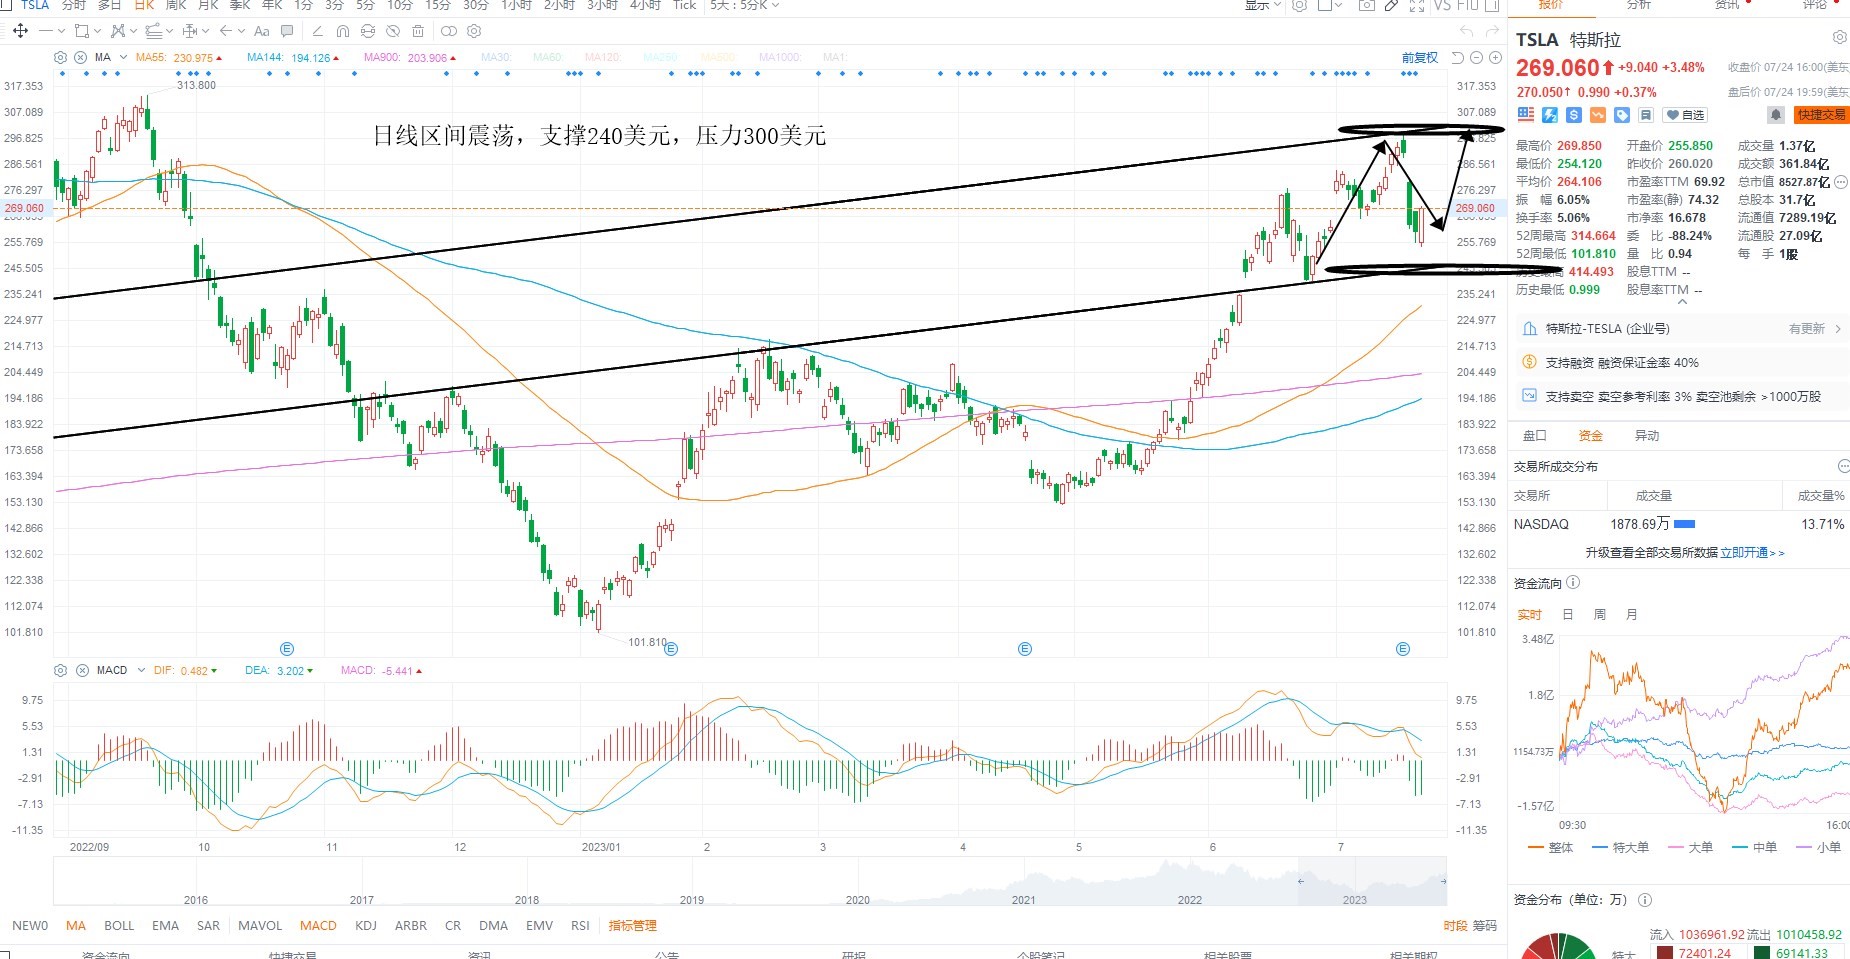Viewport: 1850px width, 959px height.
Task: Collapse the quote details with the up chevron
Action: tap(1682, 301)
